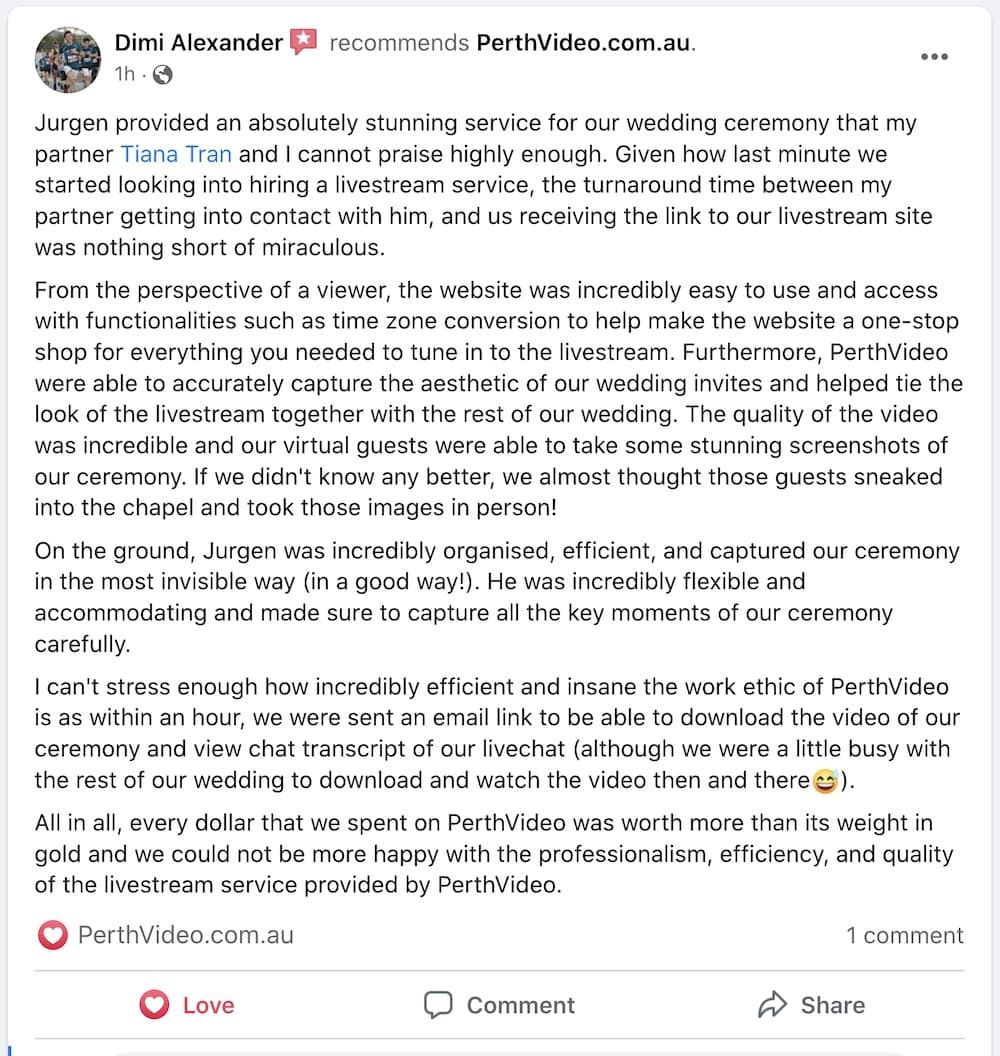Open the PerthVideo.com.au page link in header

coord(583,43)
